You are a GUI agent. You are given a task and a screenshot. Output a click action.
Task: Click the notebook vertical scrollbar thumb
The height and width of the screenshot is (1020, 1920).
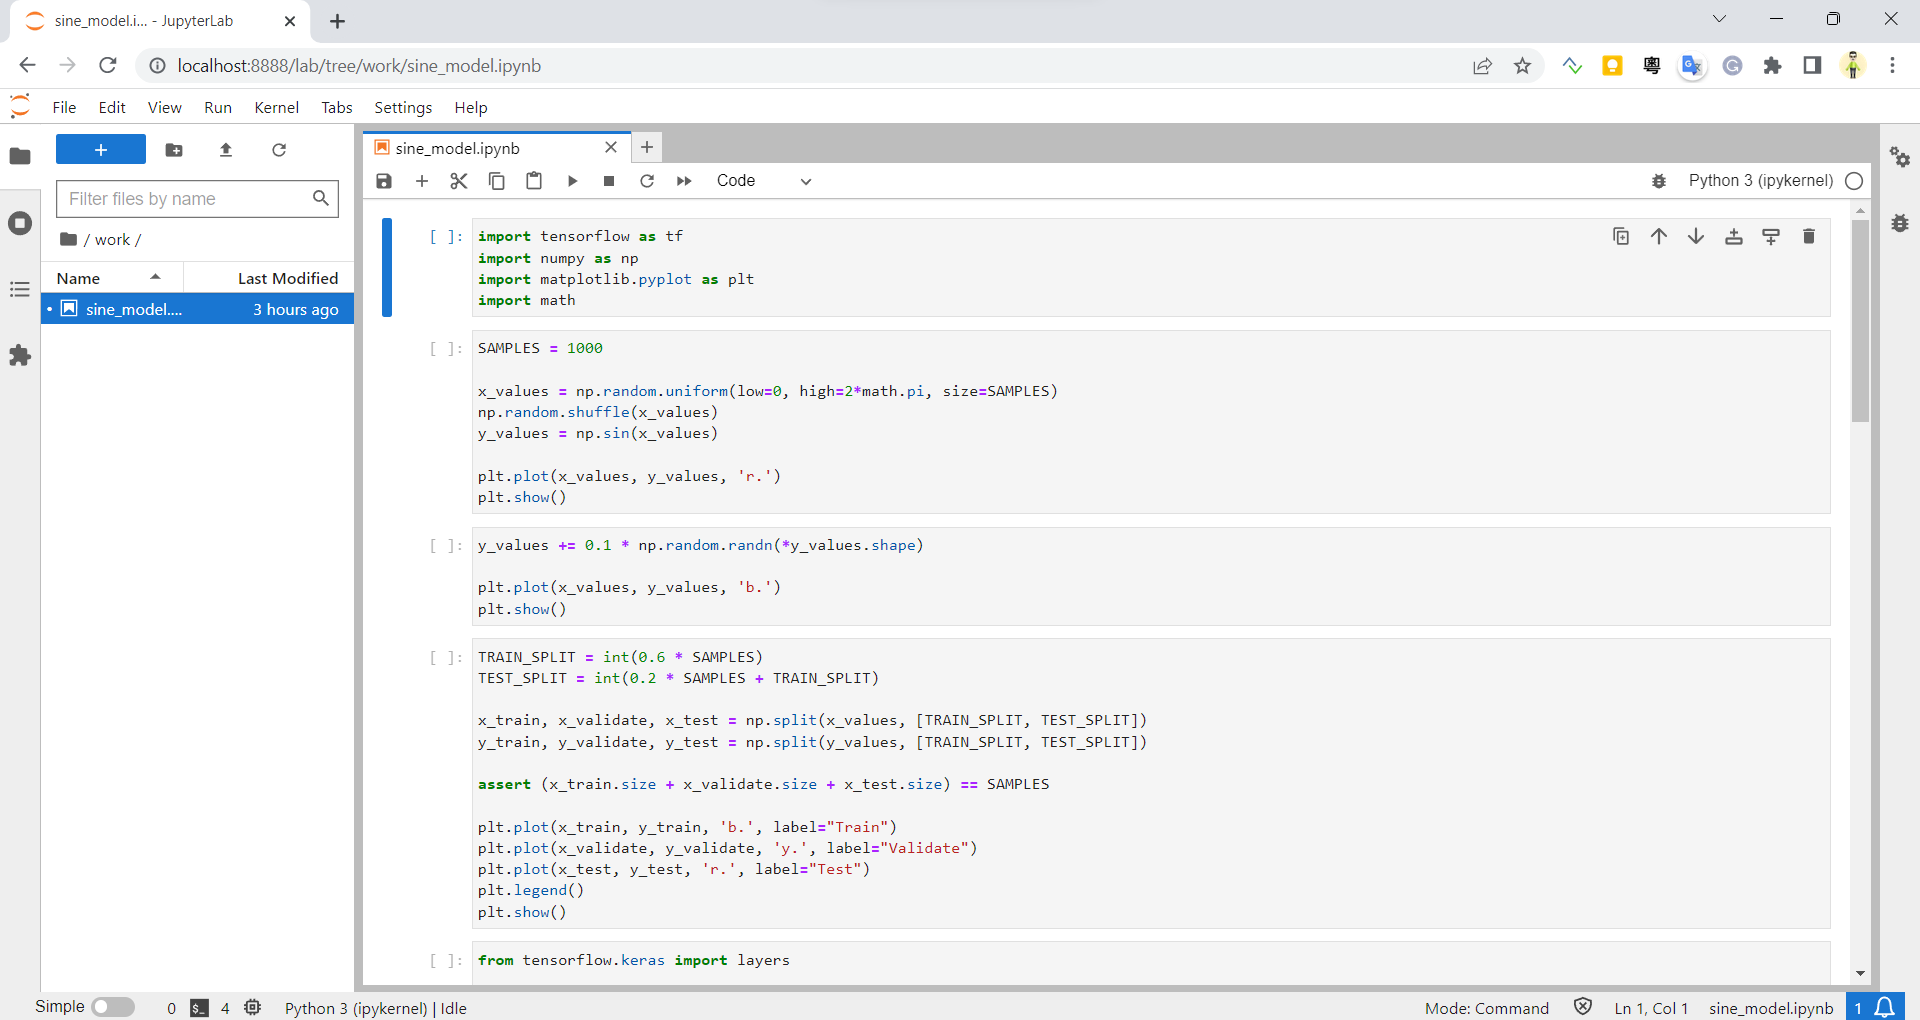1860,320
